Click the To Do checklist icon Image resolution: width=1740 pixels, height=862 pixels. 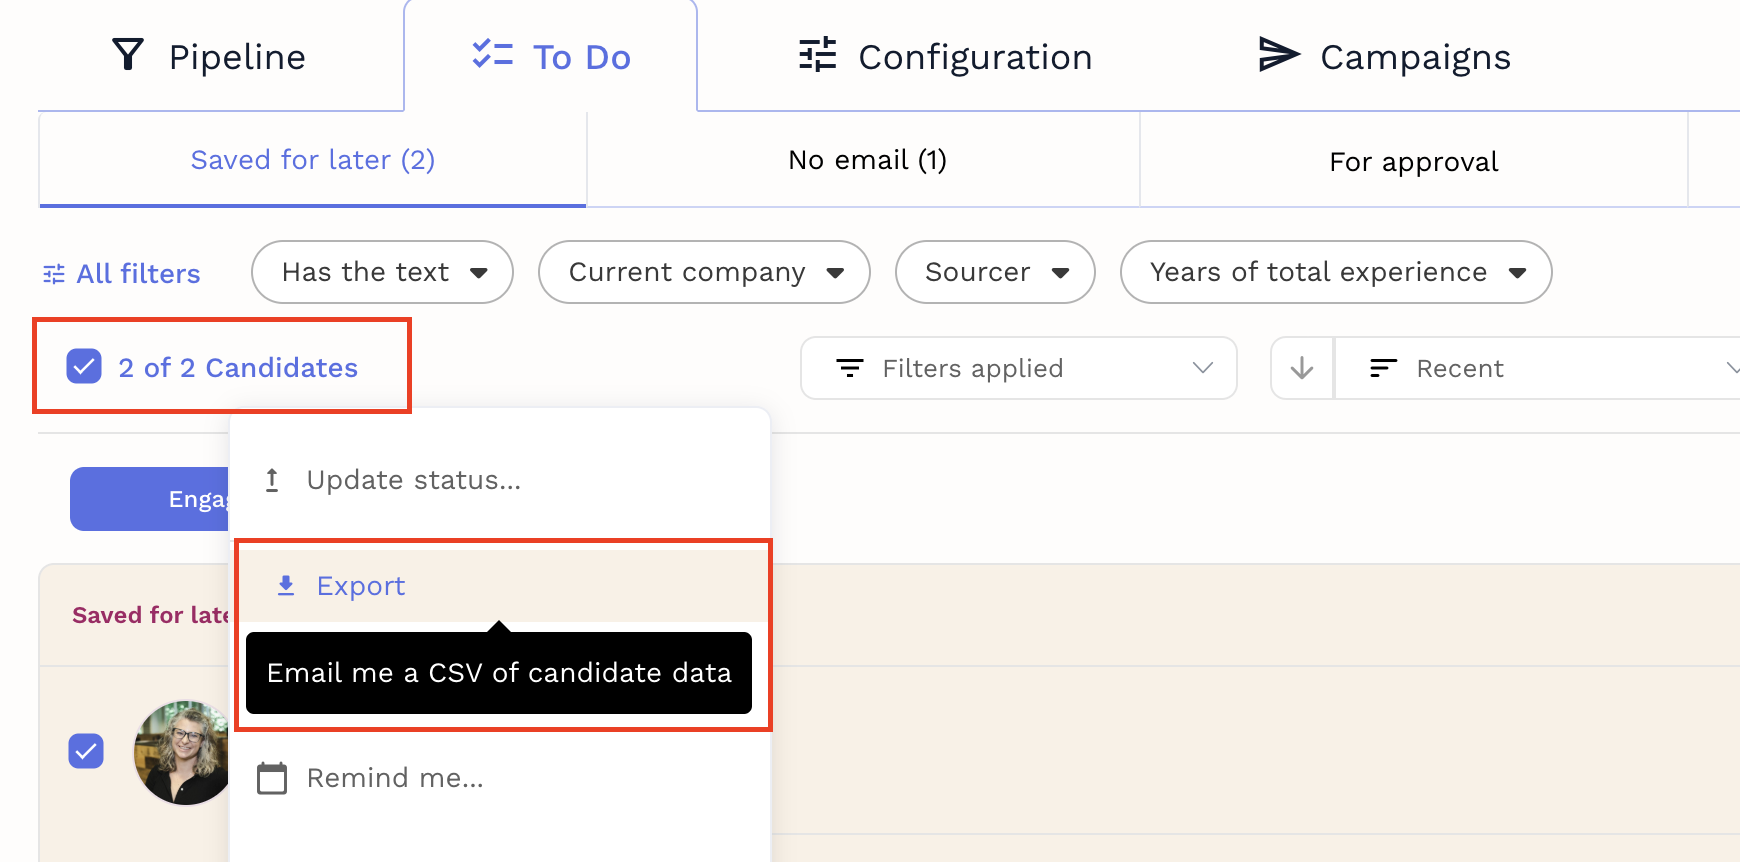pos(492,55)
